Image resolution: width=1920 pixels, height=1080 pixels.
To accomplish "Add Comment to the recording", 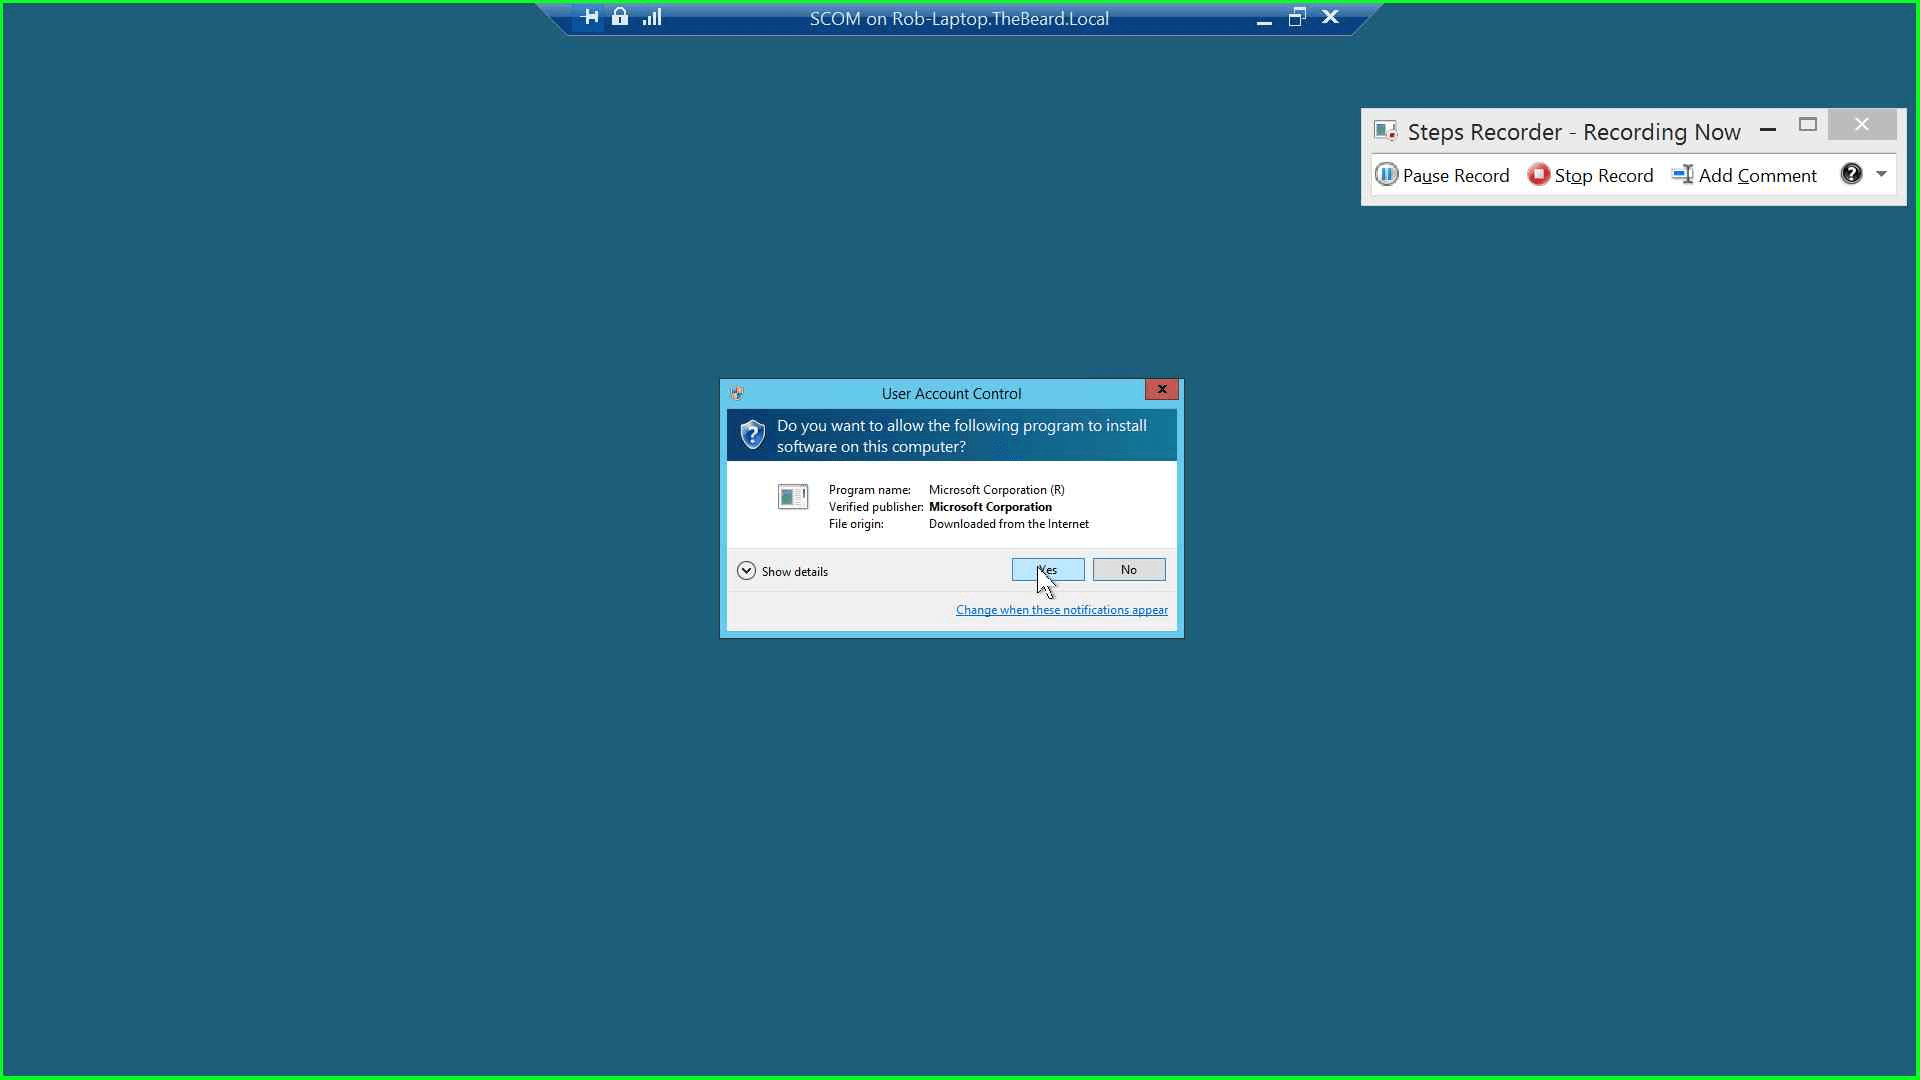I will [1744, 175].
